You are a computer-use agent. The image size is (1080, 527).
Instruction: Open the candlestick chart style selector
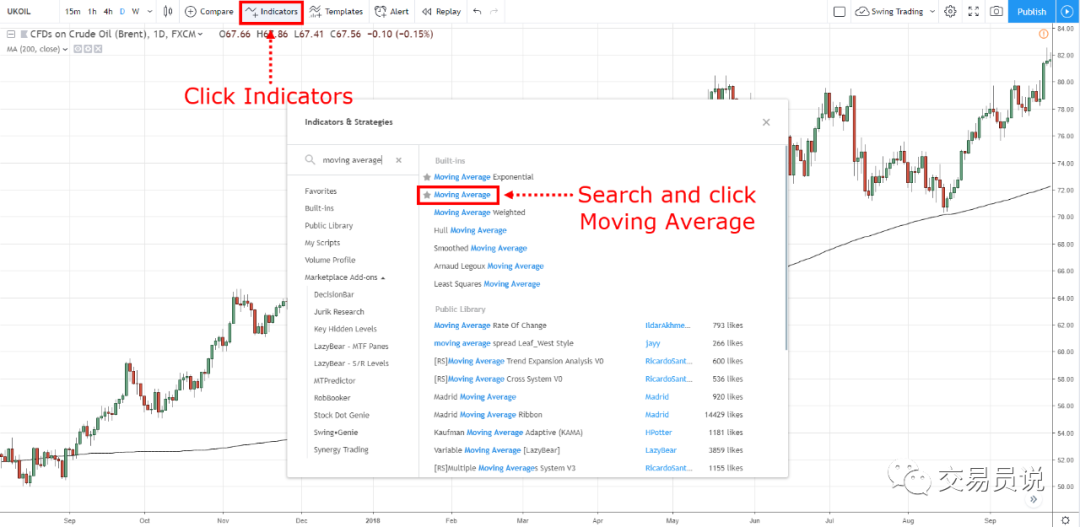(169, 11)
